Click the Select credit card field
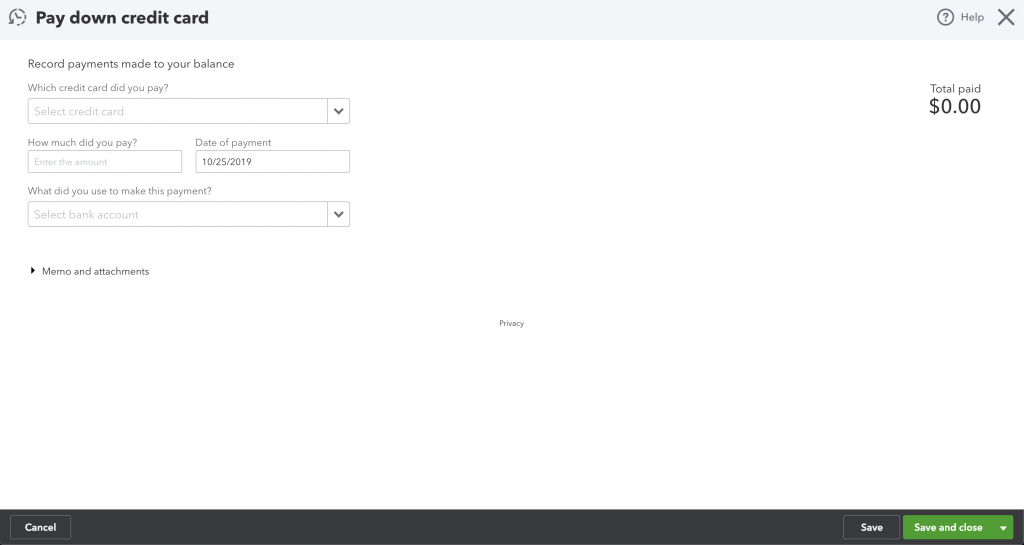 coord(178,111)
